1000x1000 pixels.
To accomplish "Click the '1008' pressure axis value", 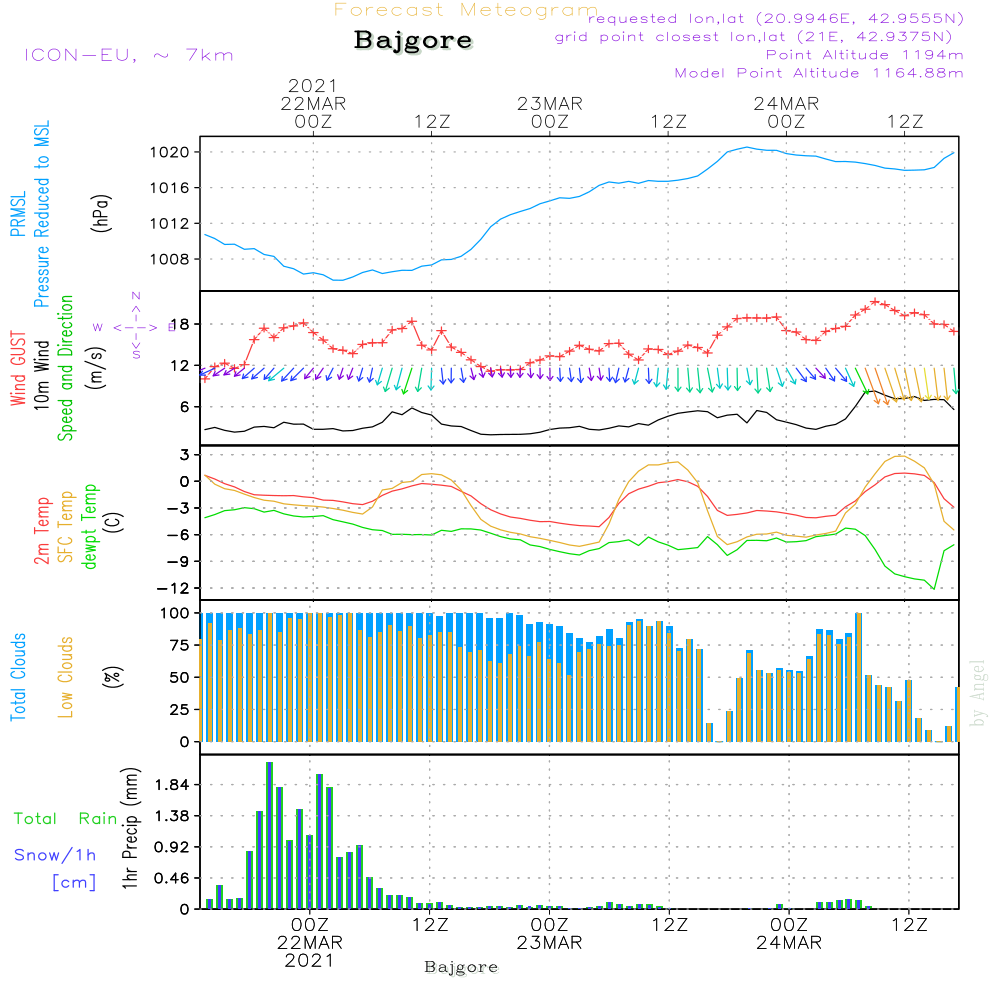I will tap(169, 260).
